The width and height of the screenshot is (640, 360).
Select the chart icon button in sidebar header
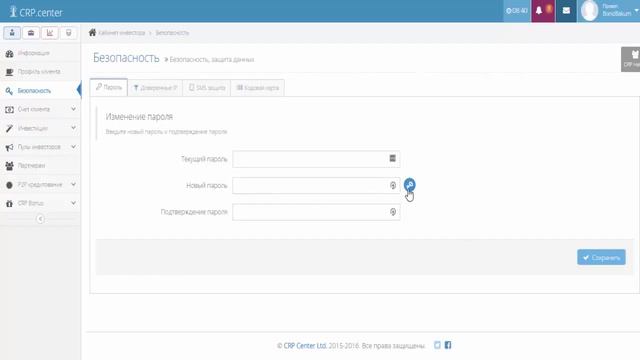[49, 33]
